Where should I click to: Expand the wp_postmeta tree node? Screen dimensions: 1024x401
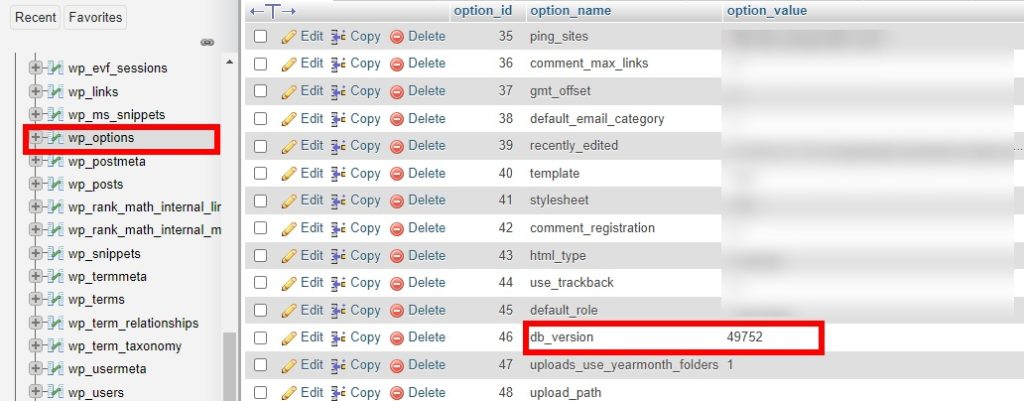(x=35, y=161)
